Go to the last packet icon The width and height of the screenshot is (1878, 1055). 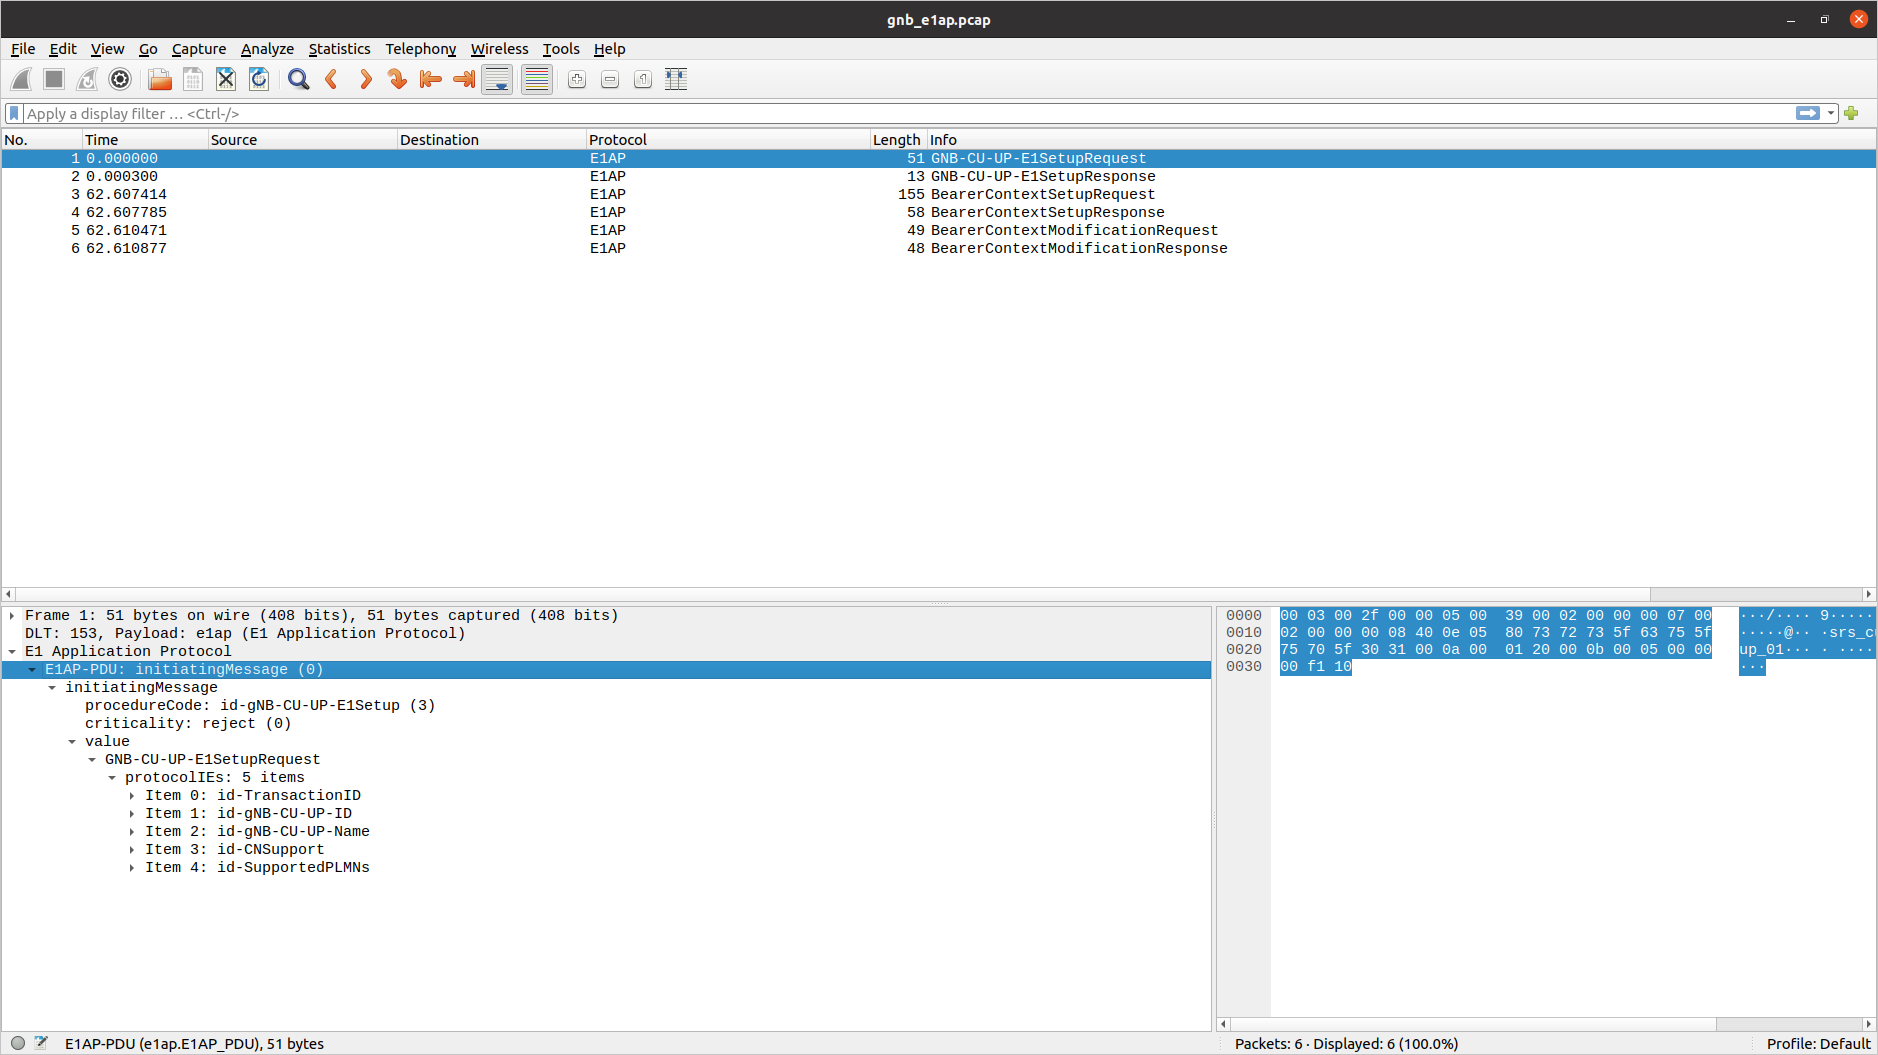(464, 80)
